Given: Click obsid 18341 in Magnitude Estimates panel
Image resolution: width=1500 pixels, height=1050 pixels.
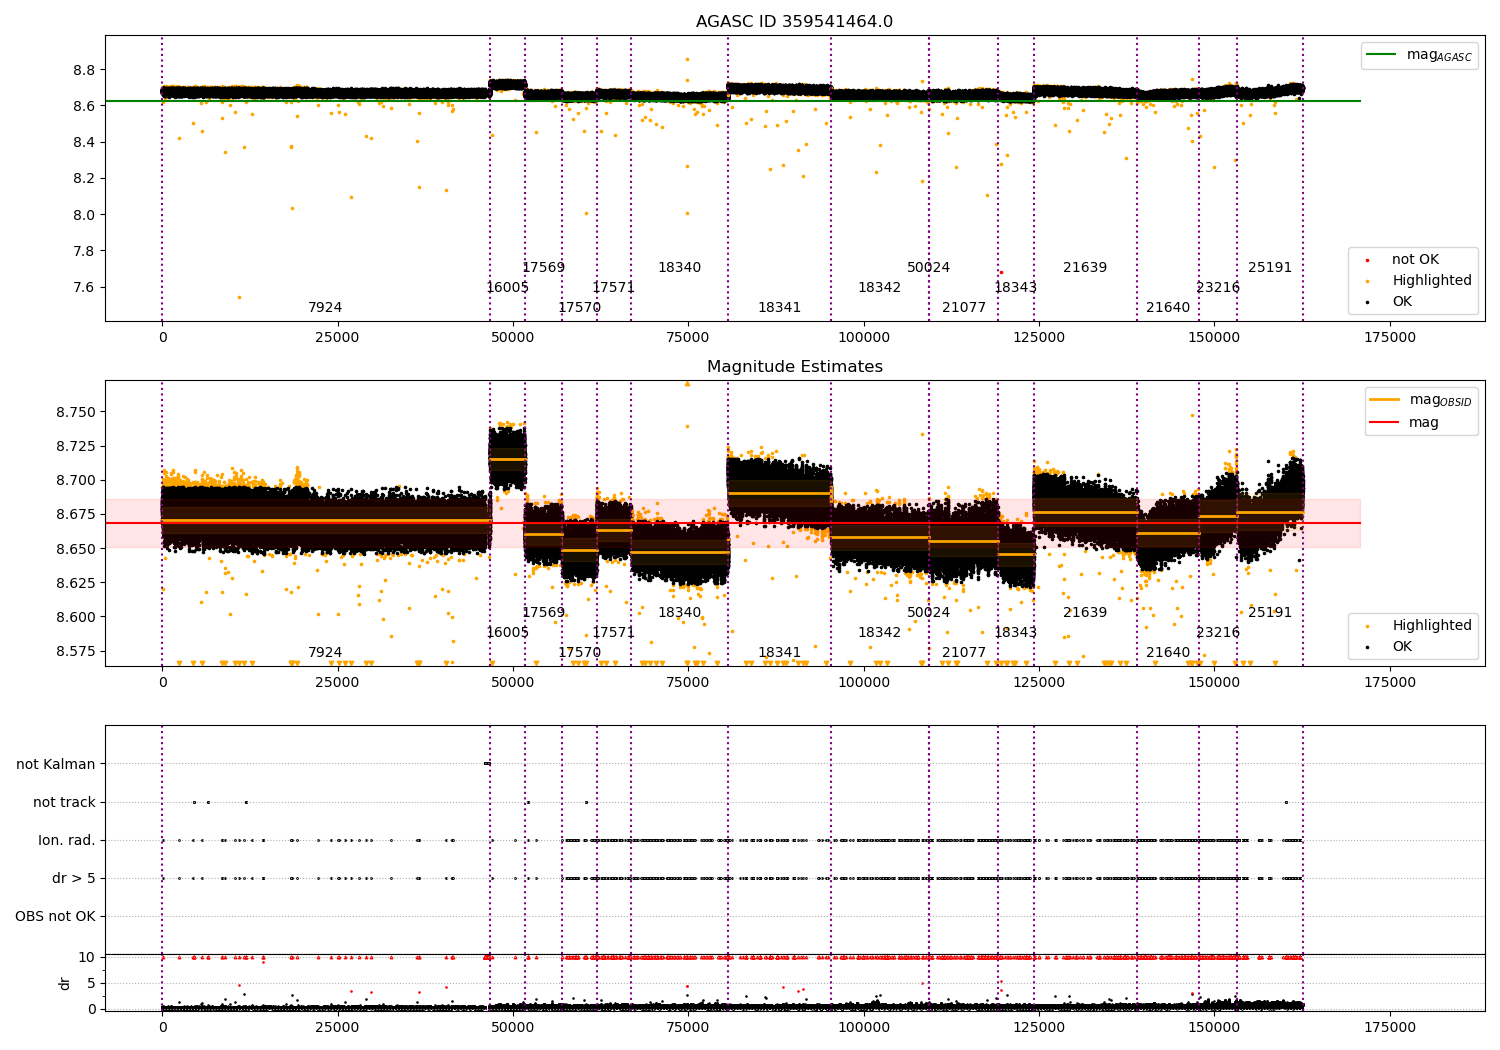Looking at the screenshot, I should pyautogui.click(x=779, y=653).
